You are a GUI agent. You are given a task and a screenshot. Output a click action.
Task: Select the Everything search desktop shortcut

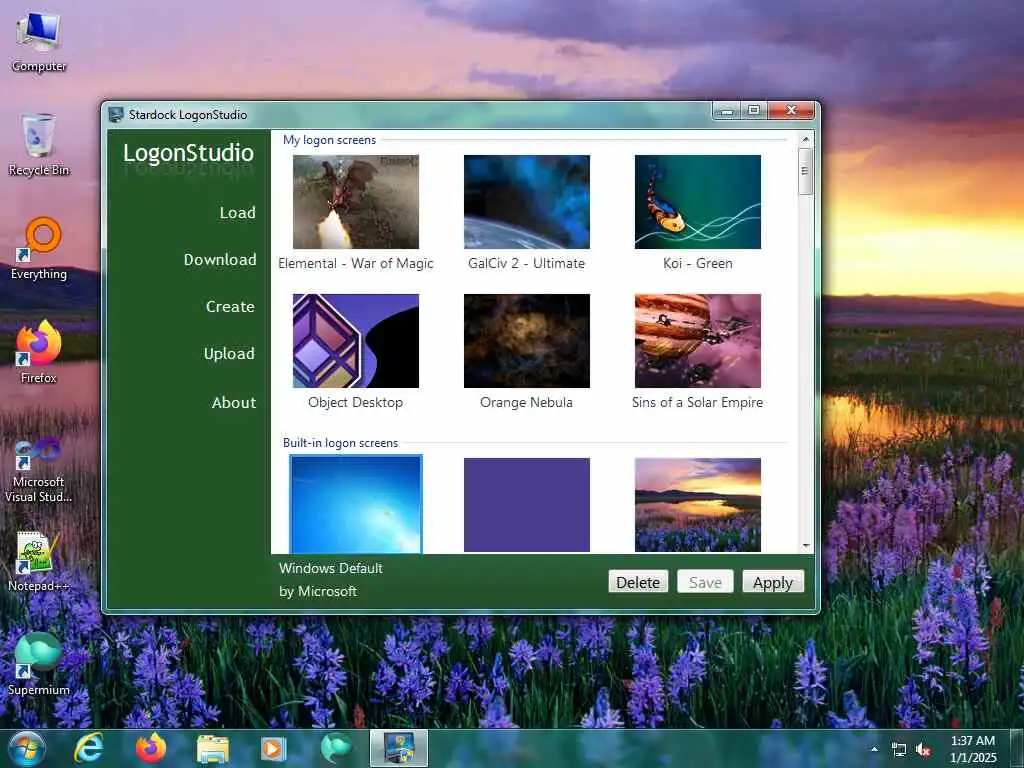[x=39, y=248]
